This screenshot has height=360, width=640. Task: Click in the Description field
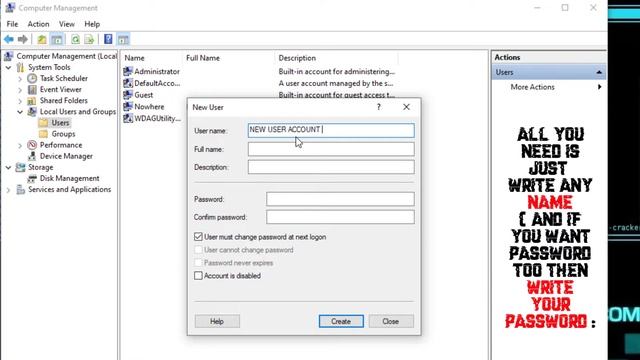(x=331, y=167)
